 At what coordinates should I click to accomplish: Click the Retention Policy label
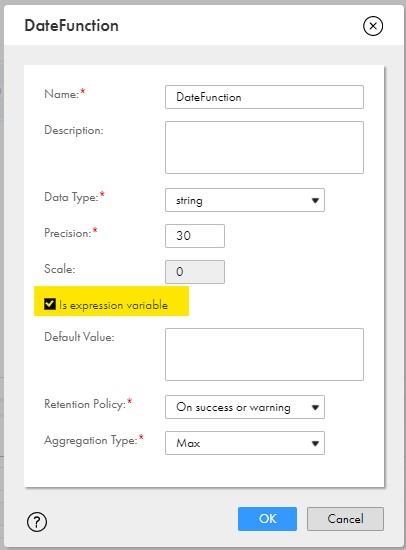click(x=85, y=404)
